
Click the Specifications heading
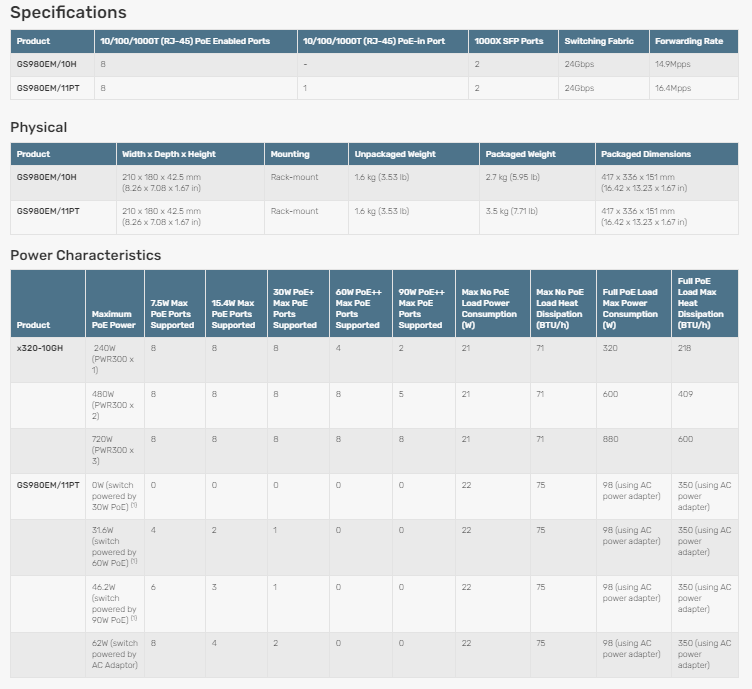click(x=68, y=12)
